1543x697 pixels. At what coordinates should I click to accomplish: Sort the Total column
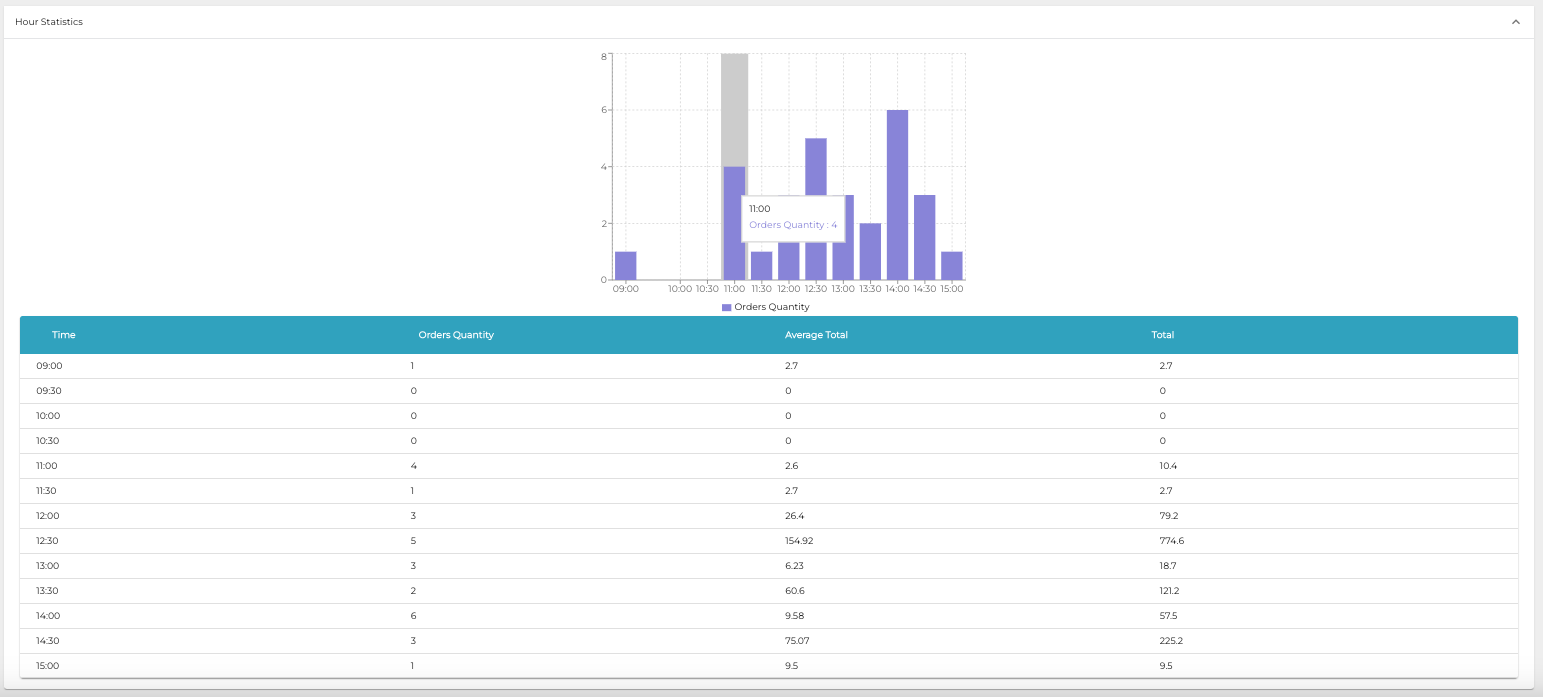pos(1162,335)
